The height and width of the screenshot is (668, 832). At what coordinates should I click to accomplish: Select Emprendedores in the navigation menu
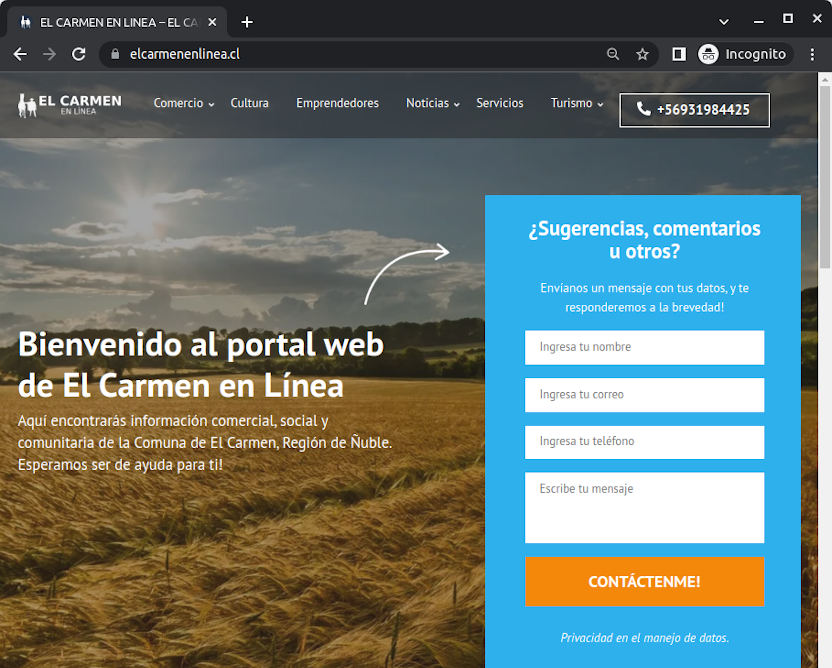click(337, 103)
